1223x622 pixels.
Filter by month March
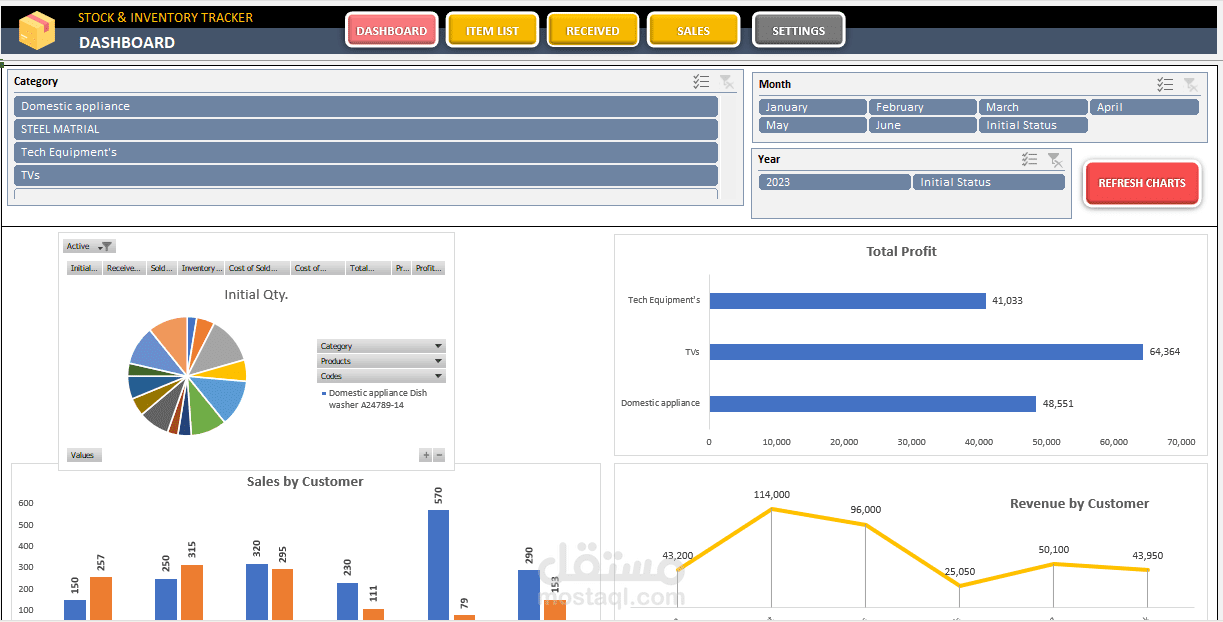click(1034, 107)
